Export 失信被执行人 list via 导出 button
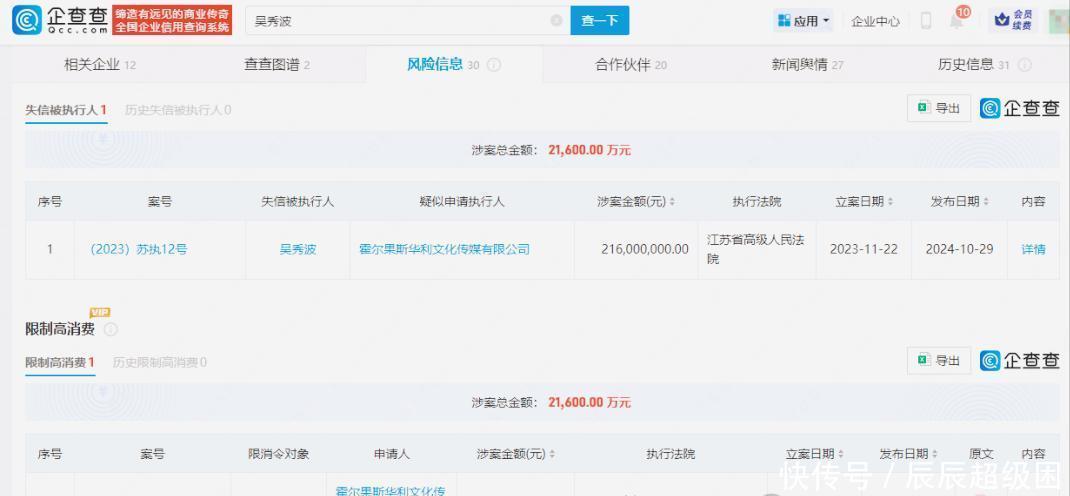 coord(939,109)
